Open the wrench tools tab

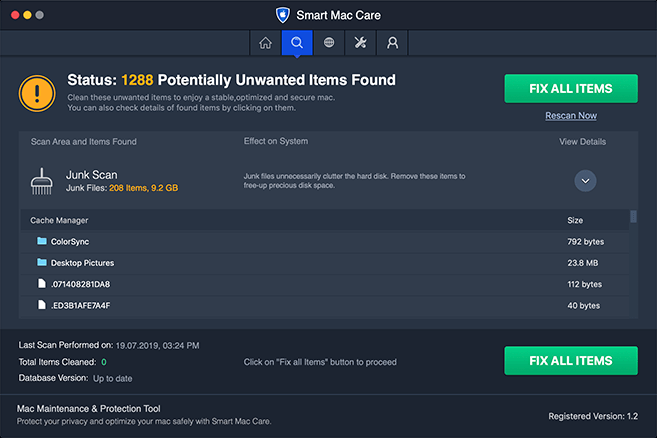[360, 43]
